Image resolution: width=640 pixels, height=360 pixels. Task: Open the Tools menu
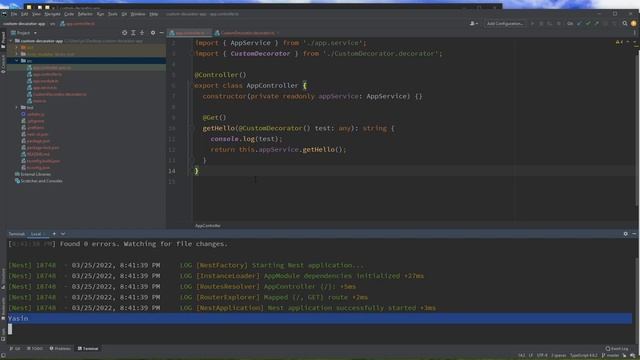click(113, 14)
